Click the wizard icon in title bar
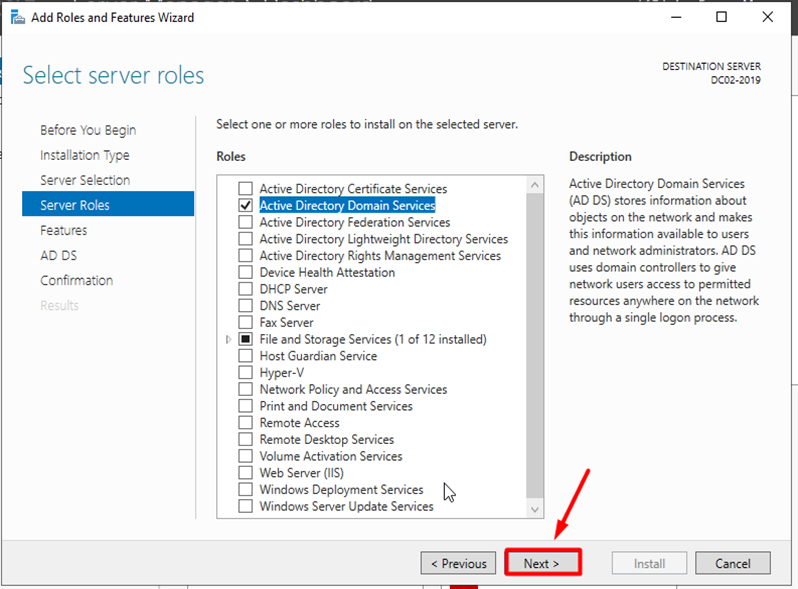798x589 pixels. [x=15, y=18]
